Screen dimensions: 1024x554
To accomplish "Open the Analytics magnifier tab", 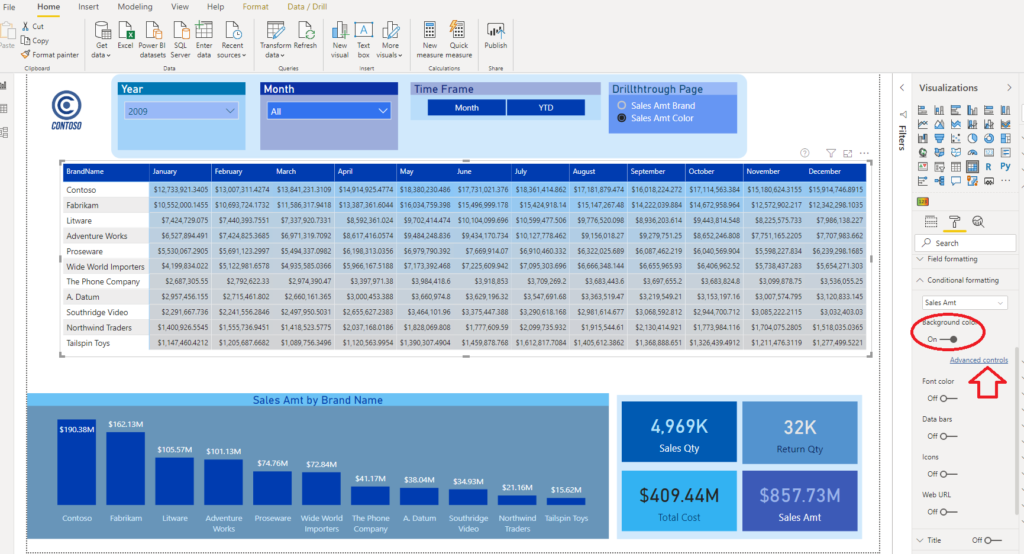I will click(978, 221).
